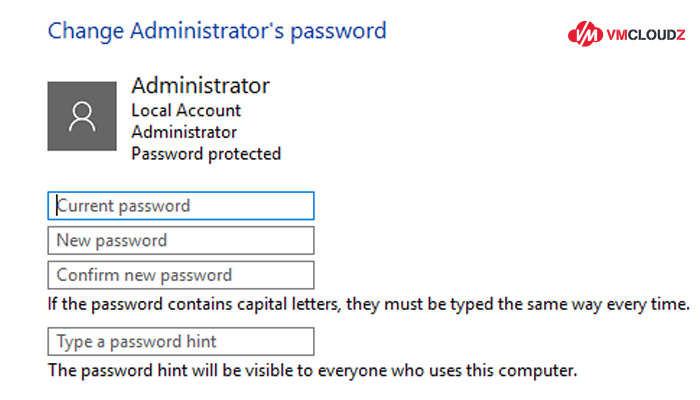The height and width of the screenshot is (400, 700).
Task: Click the capital letters instruction sentence
Action: (369, 304)
